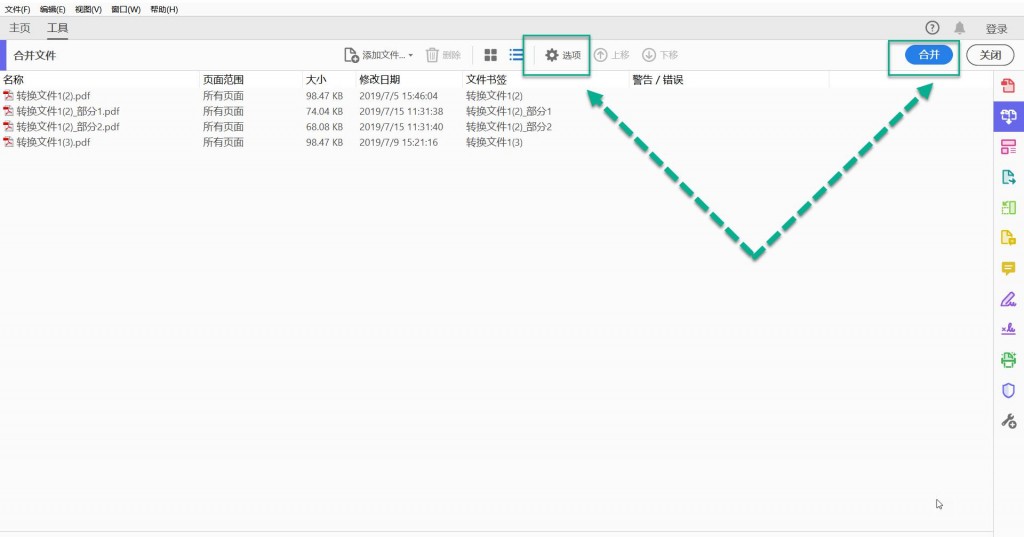Expand the 添加文件 dropdown arrow
Screen dimensions: 1024x537
[x=411, y=56]
